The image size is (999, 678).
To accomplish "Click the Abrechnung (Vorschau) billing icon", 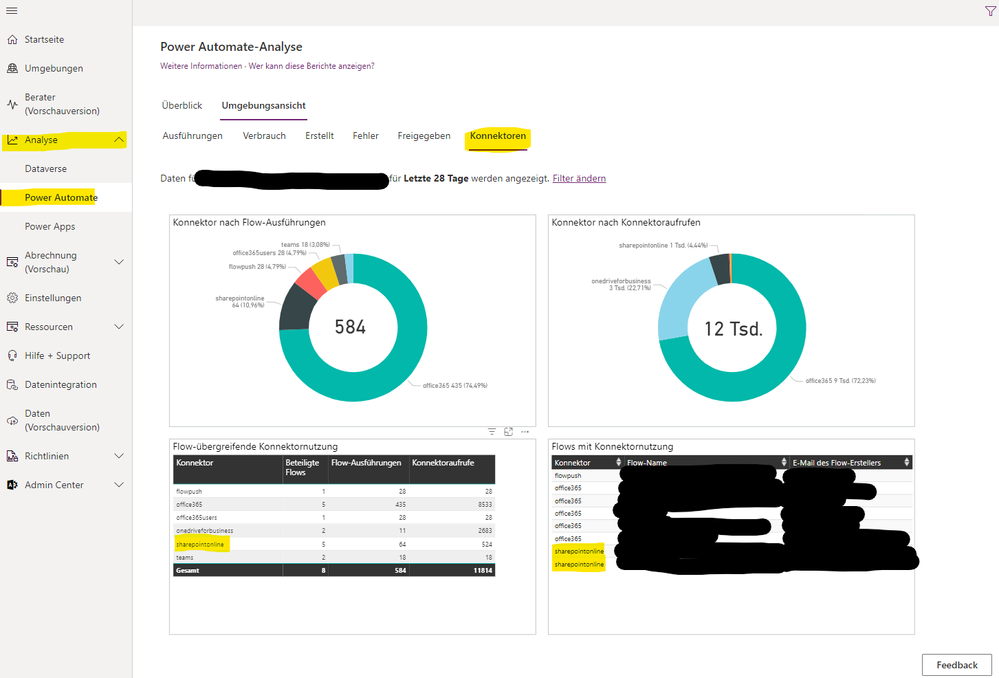I will (x=12, y=262).
